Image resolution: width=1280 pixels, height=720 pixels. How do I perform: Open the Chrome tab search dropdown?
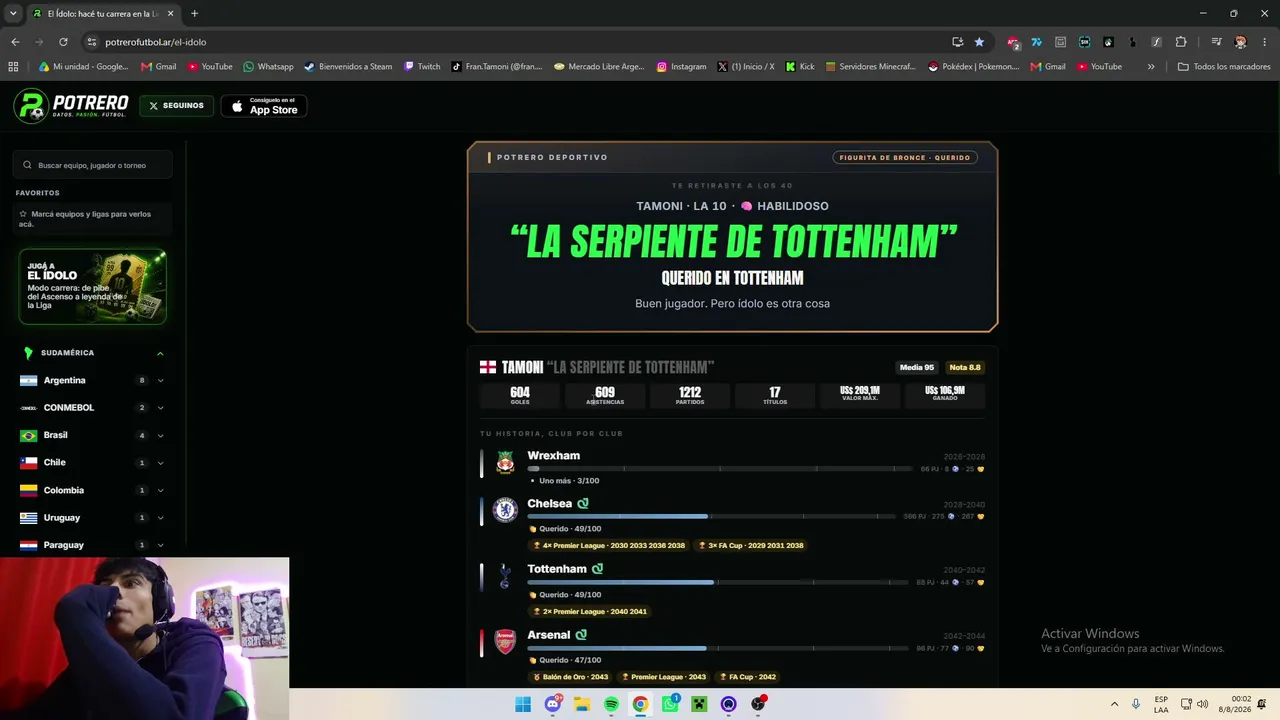point(13,13)
